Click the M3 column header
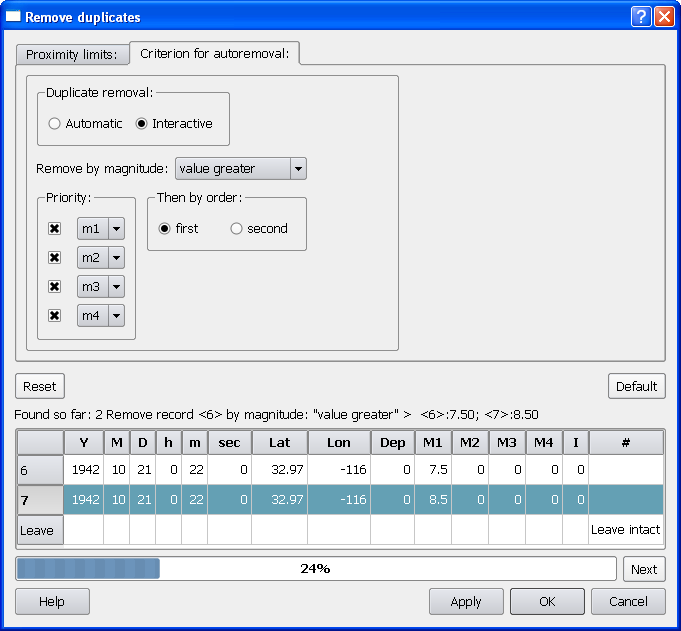681x631 pixels. click(507, 443)
